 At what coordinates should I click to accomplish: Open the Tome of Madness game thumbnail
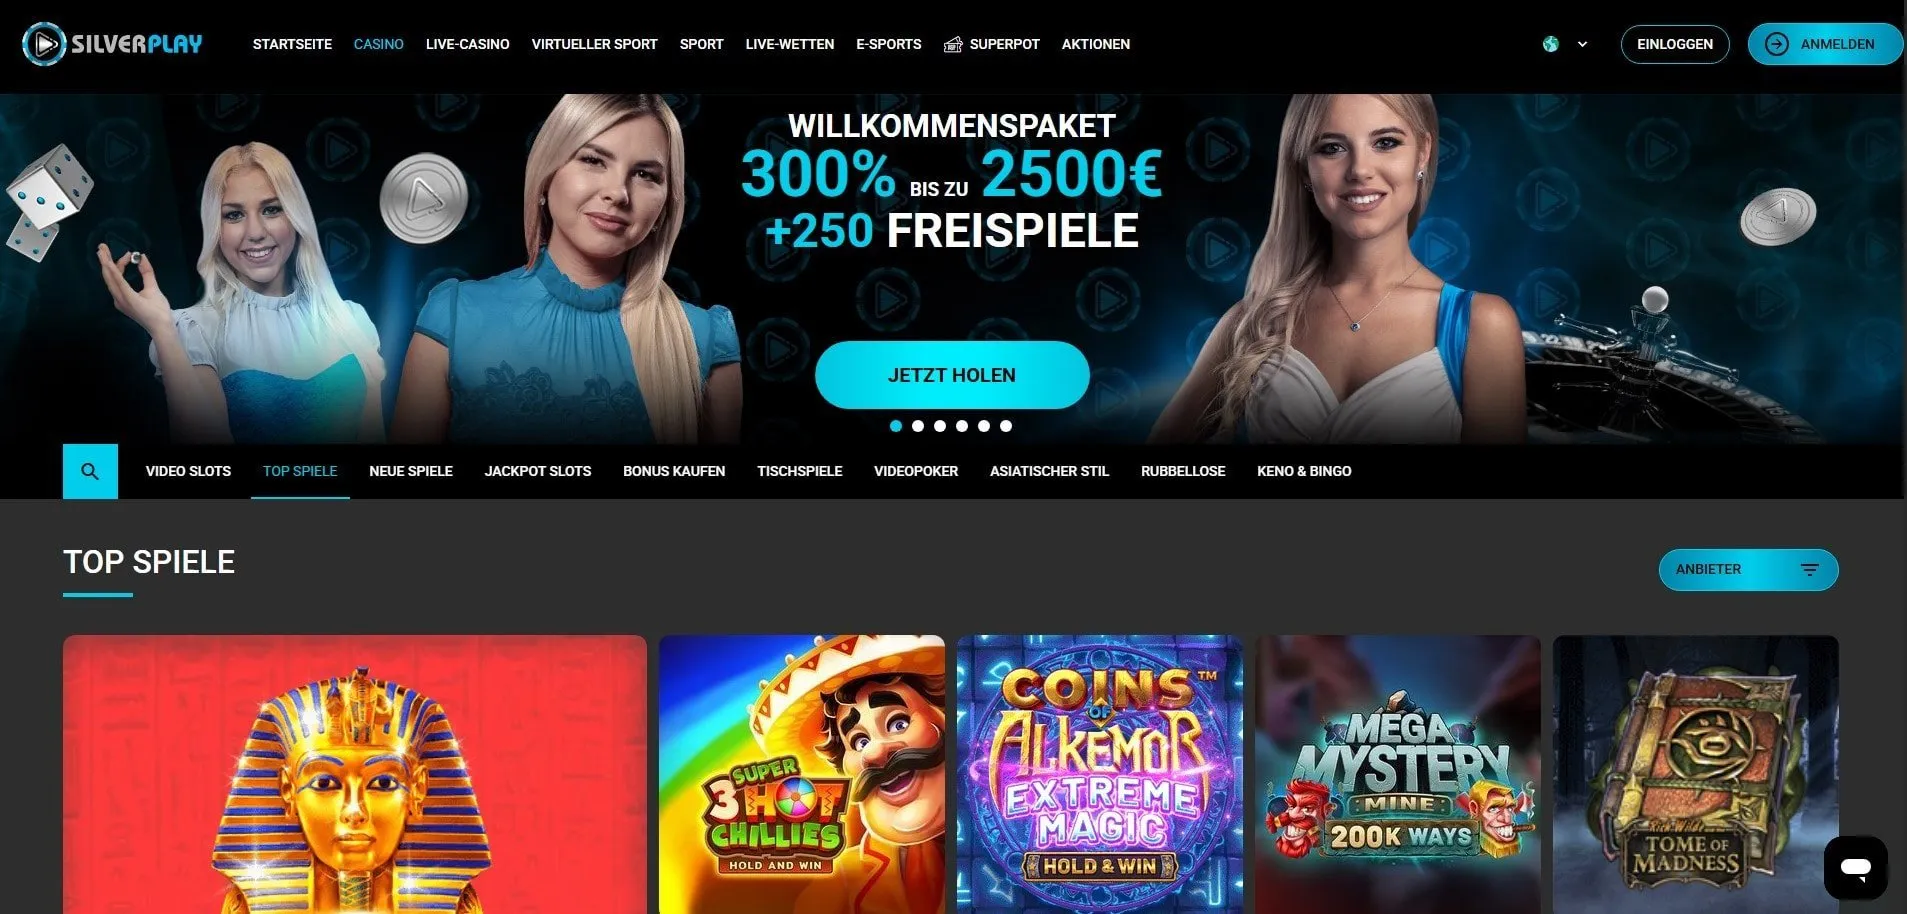pos(1695,775)
